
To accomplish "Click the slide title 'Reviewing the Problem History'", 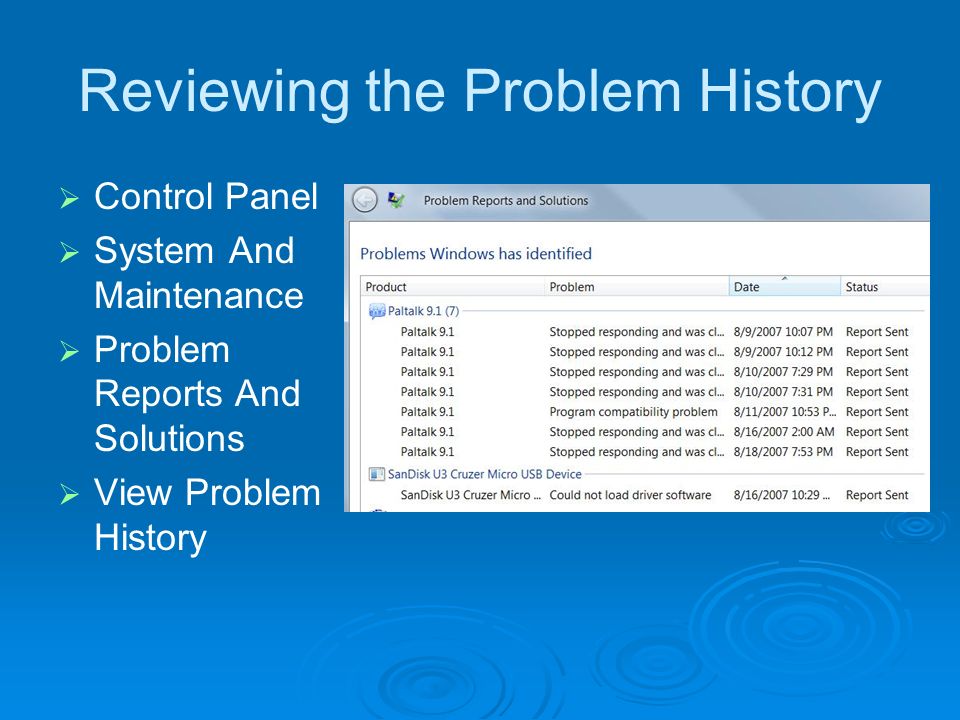I will [480, 91].
